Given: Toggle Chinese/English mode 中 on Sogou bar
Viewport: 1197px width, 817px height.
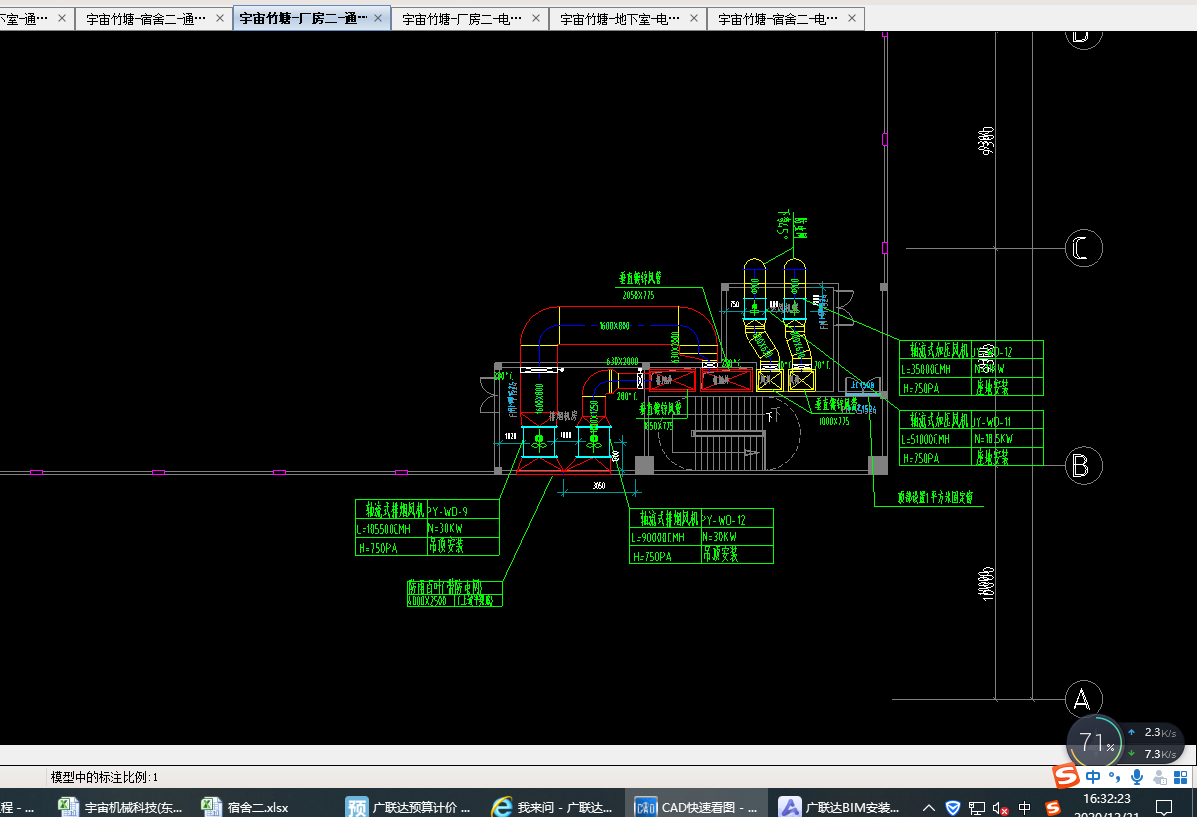Looking at the screenshot, I should coord(1093,777).
